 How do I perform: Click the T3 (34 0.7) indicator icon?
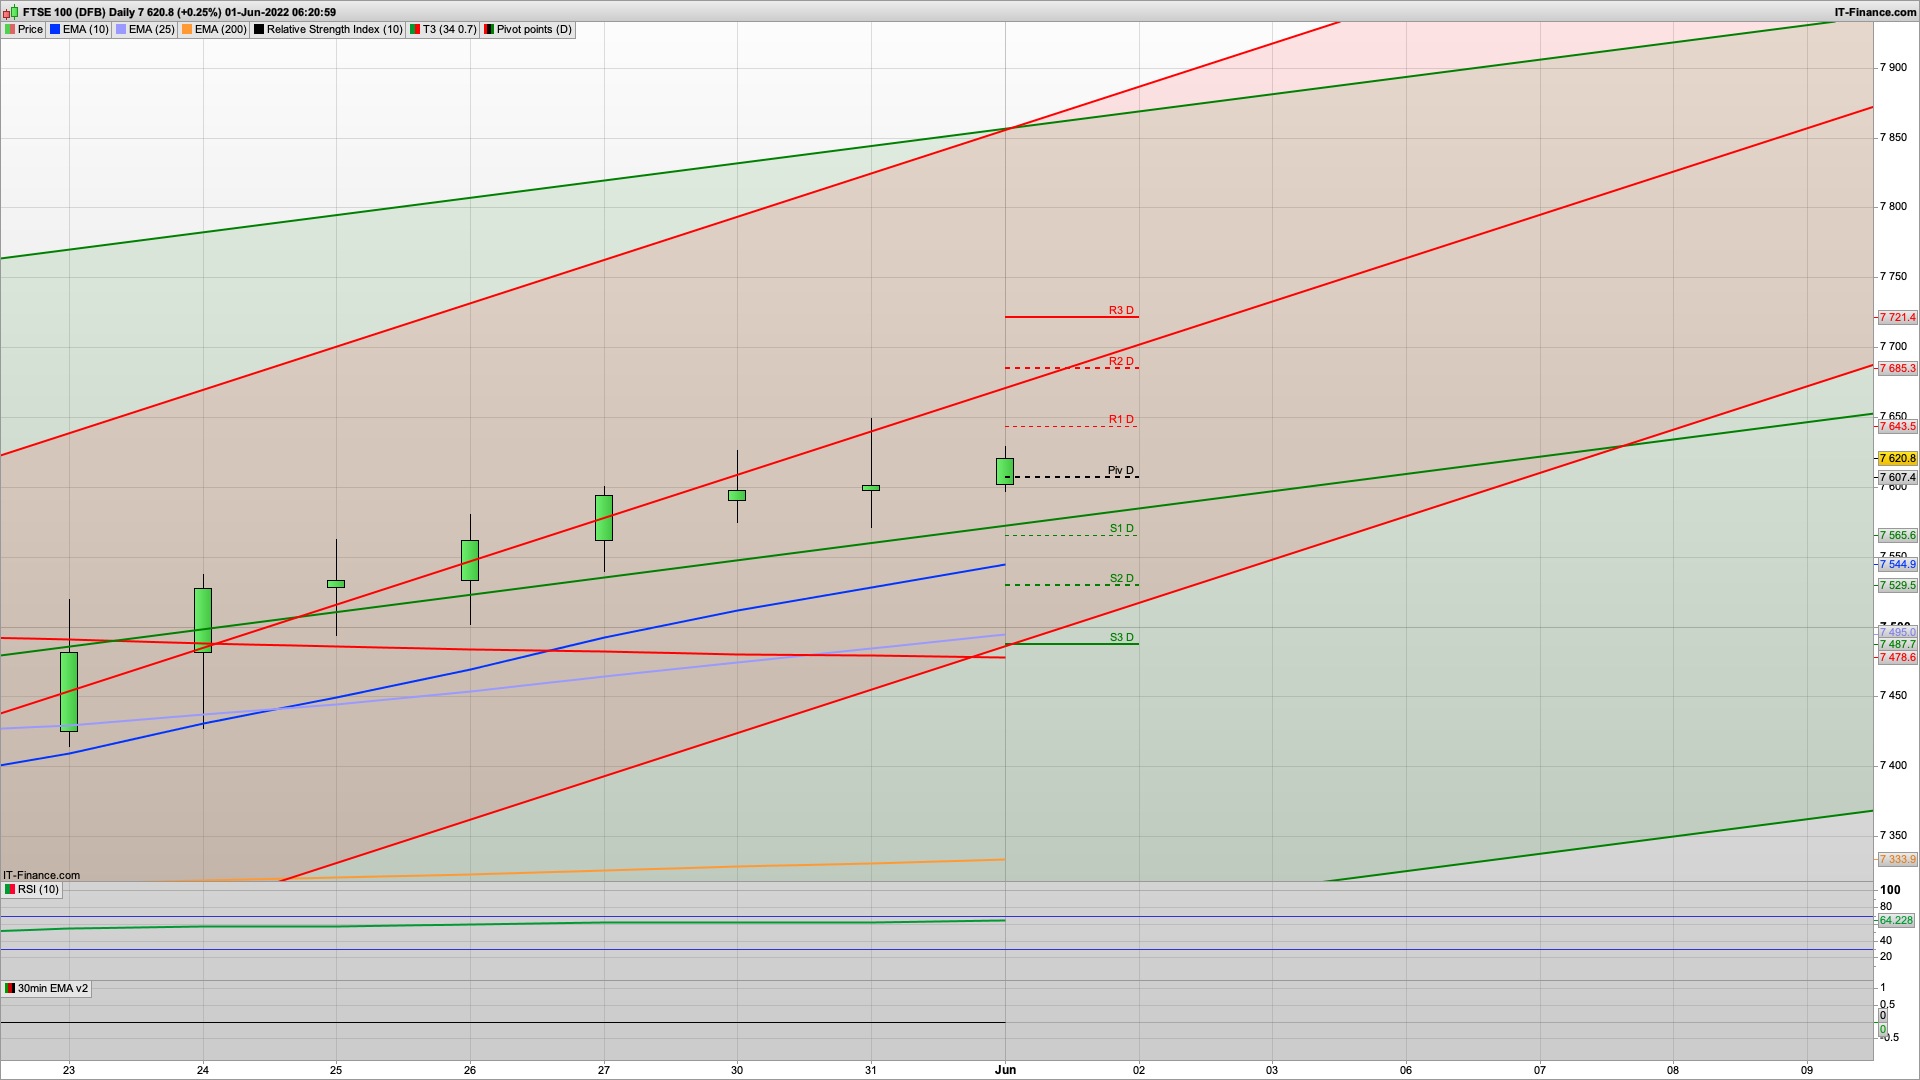click(x=415, y=29)
